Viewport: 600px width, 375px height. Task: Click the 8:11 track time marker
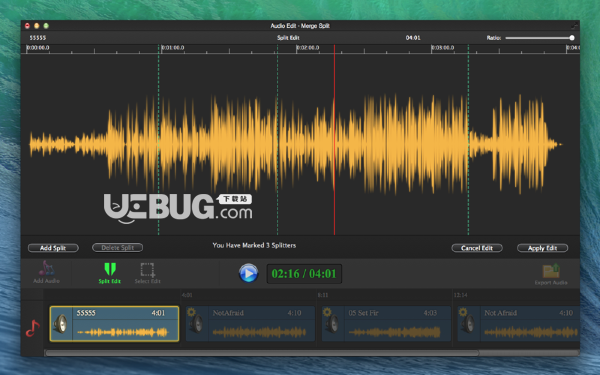point(323,295)
